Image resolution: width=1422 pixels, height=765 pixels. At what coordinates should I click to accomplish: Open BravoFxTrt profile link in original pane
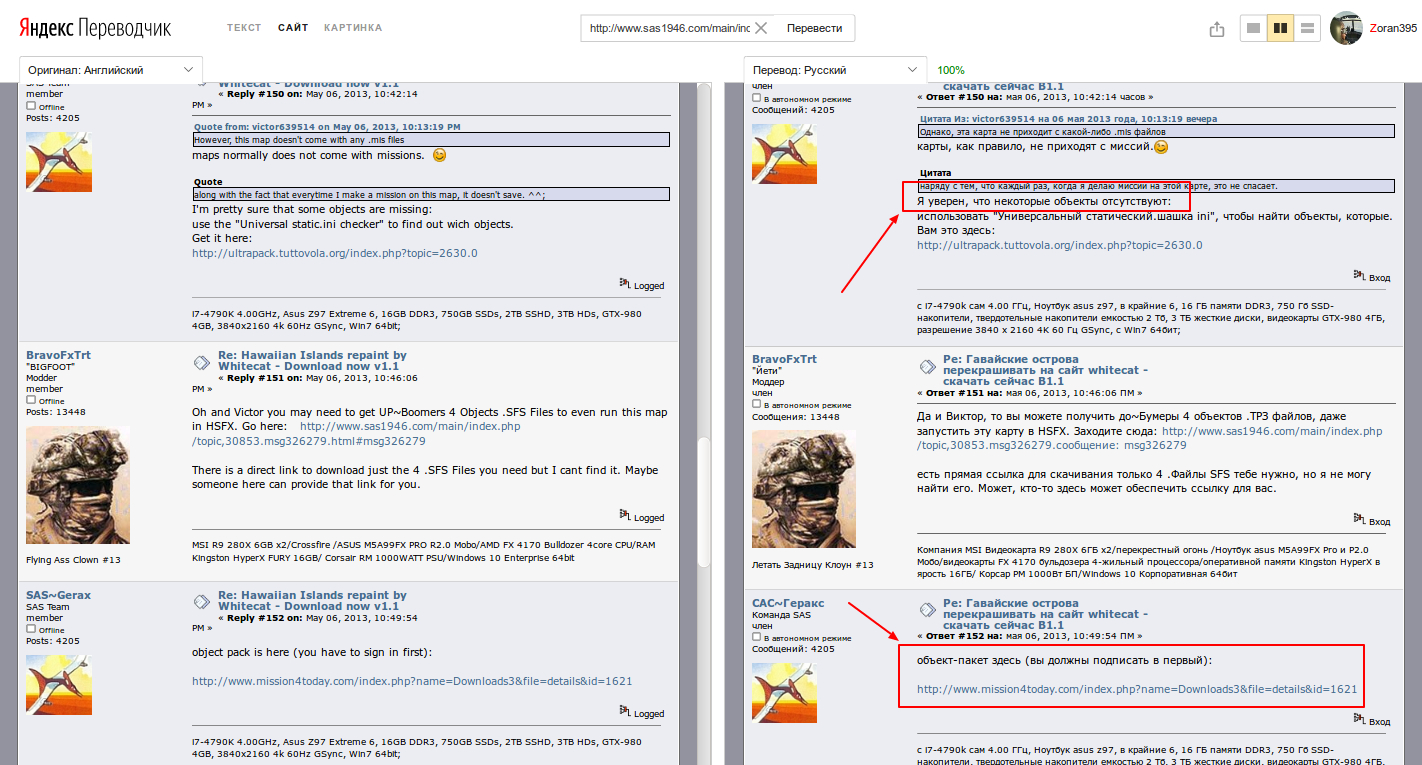[x=58, y=355]
